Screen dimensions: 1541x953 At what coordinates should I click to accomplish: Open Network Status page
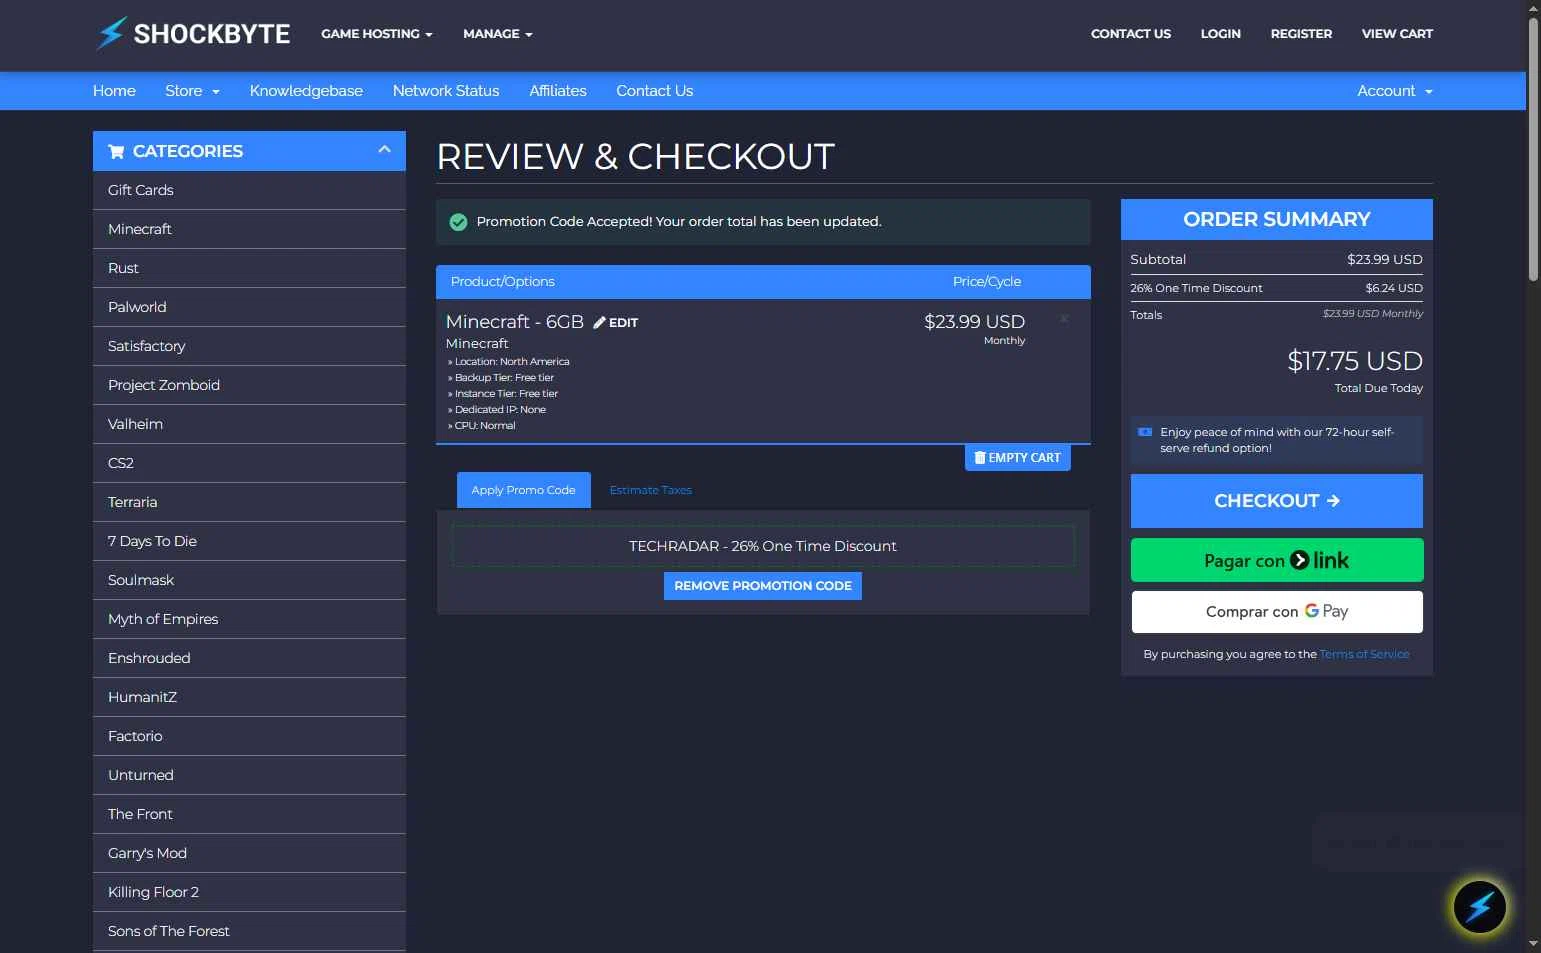446,91
